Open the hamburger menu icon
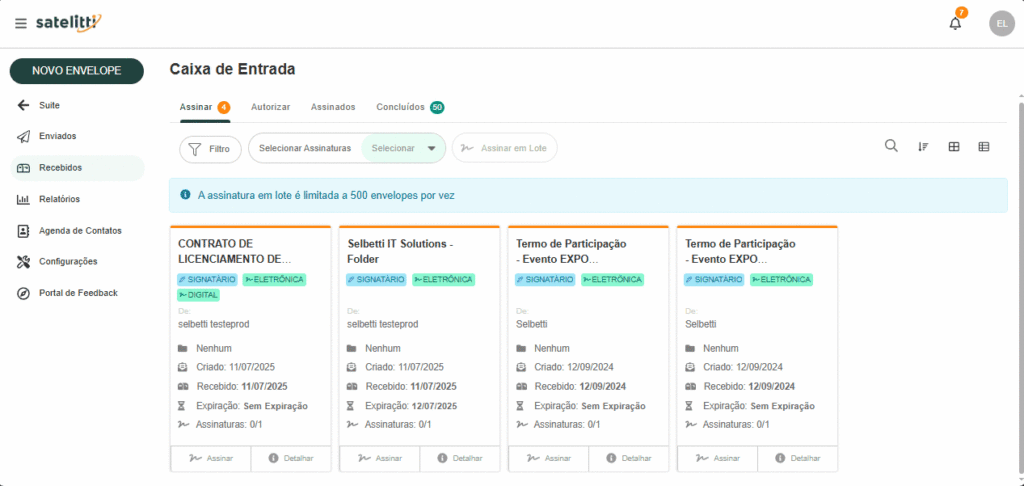Screen dimensions: 1024x486 click(21, 23)
